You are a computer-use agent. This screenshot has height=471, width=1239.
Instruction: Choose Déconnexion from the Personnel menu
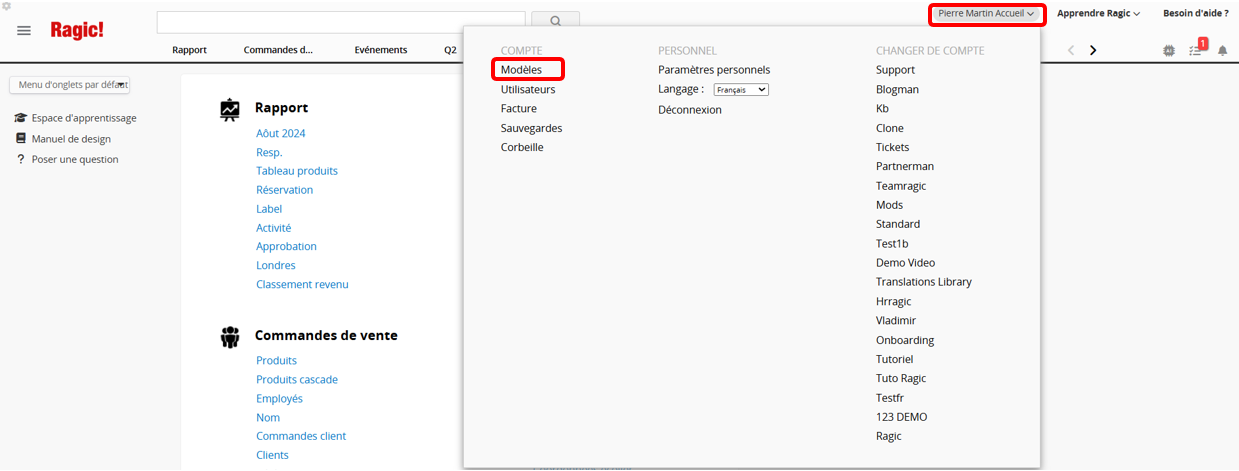click(689, 110)
